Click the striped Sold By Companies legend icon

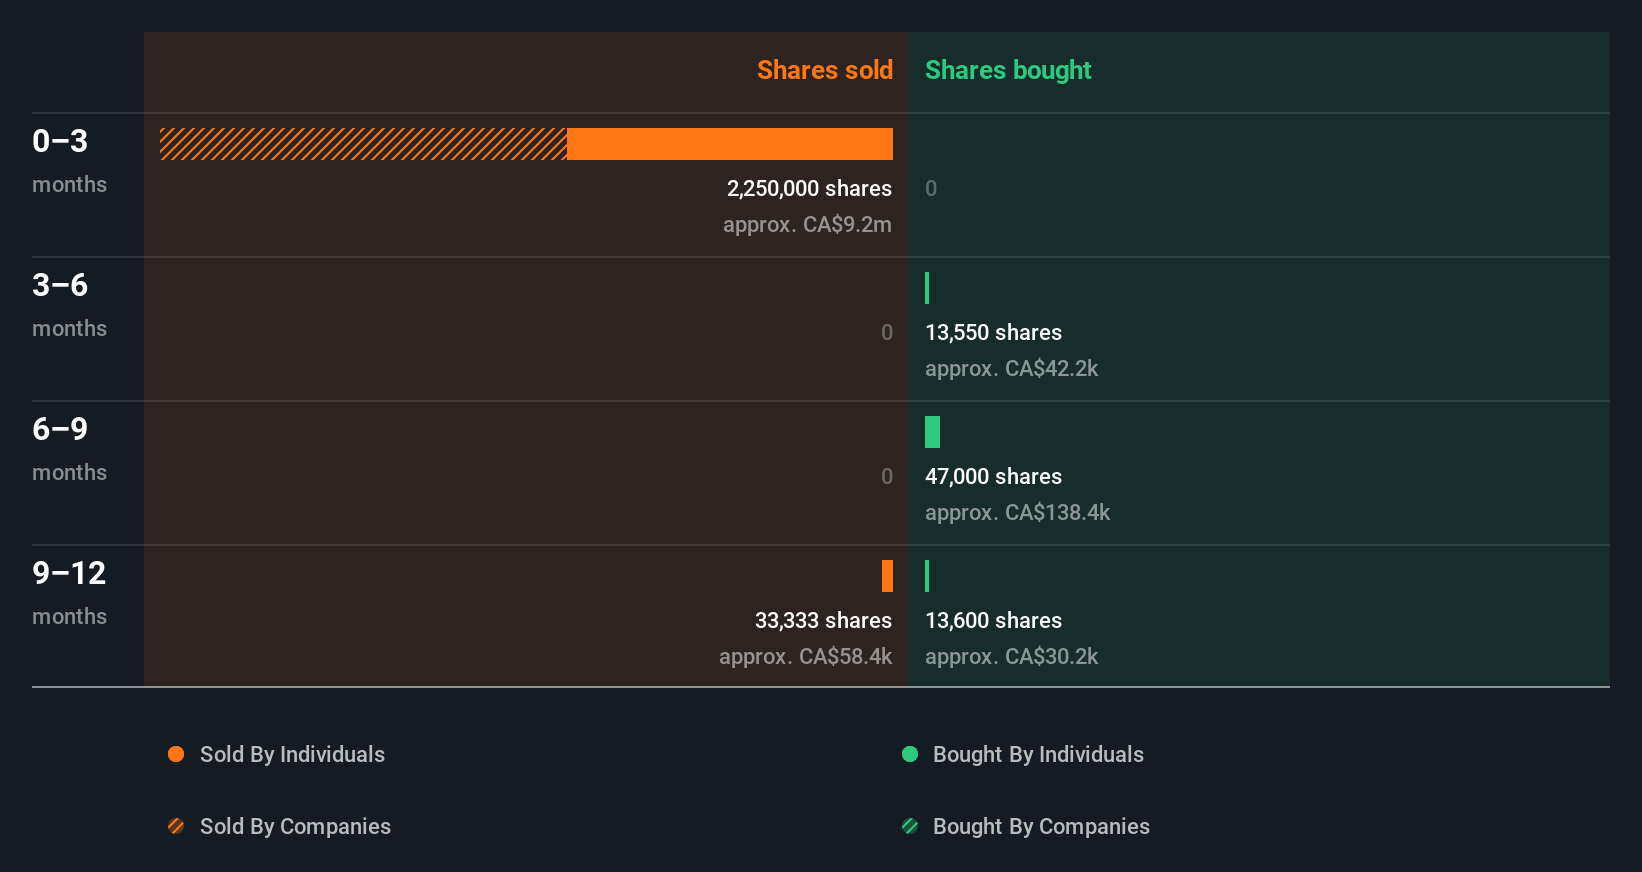176,826
